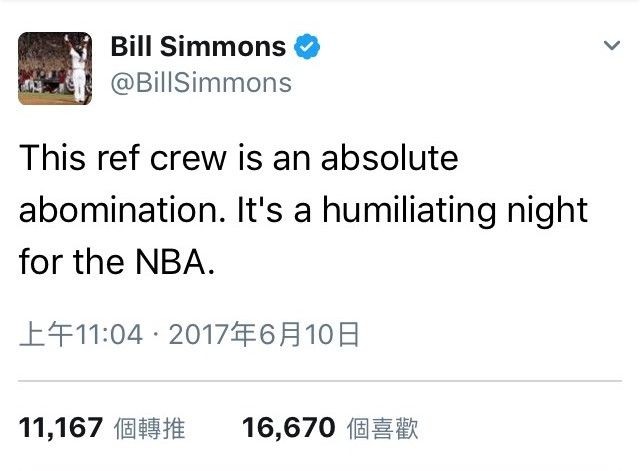Image resolution: width=640 pixels, height=471 pixels.
Task: Click the line "abomination. It's a humiliating night"
Action: (x=303, y=210)
